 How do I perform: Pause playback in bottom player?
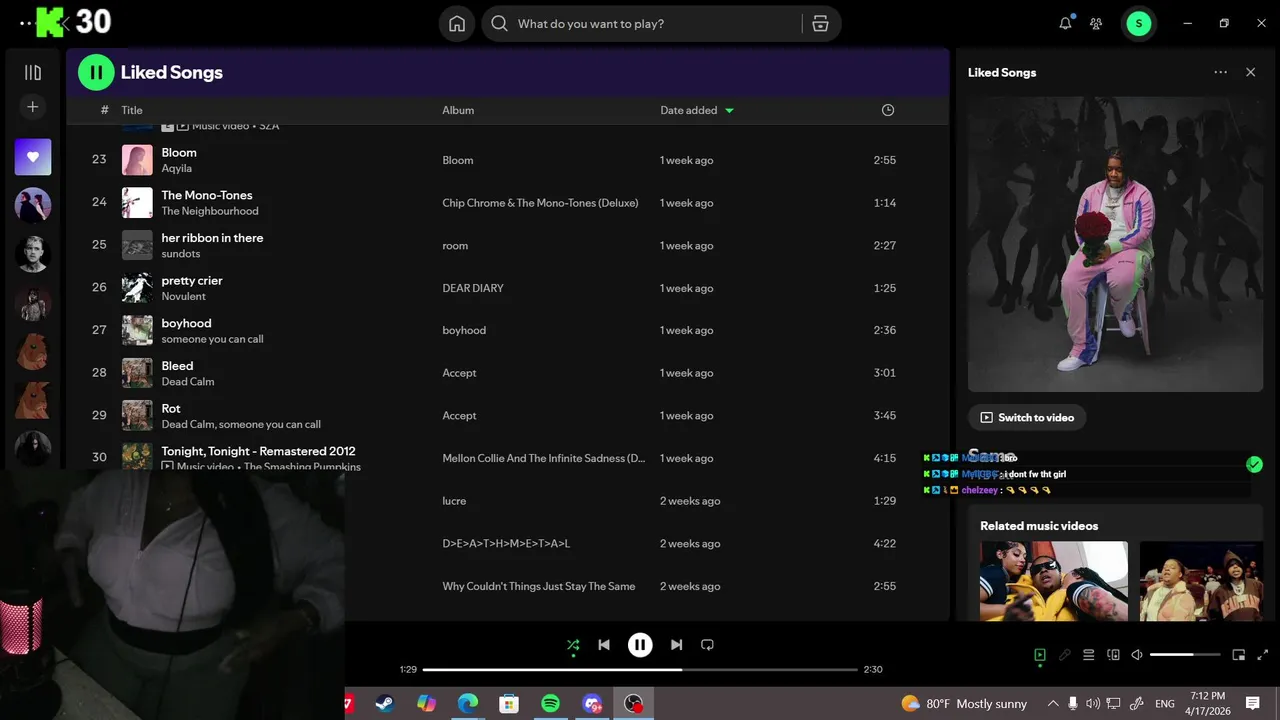pyautogui.click(x=640, y=645)
